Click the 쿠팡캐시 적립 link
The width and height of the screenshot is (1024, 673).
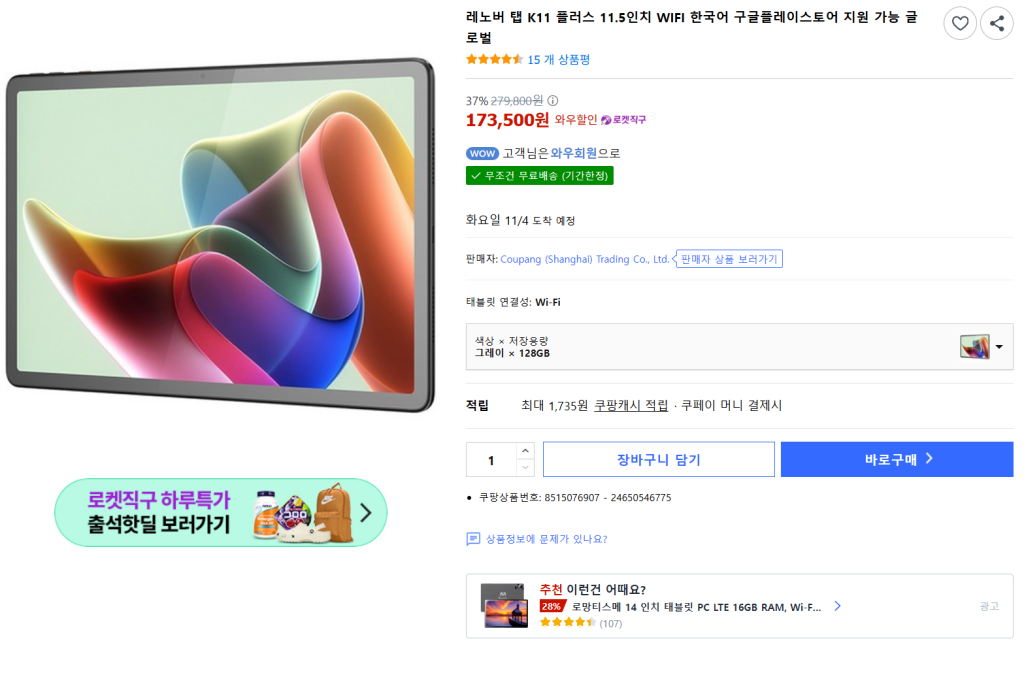[631, 406]
